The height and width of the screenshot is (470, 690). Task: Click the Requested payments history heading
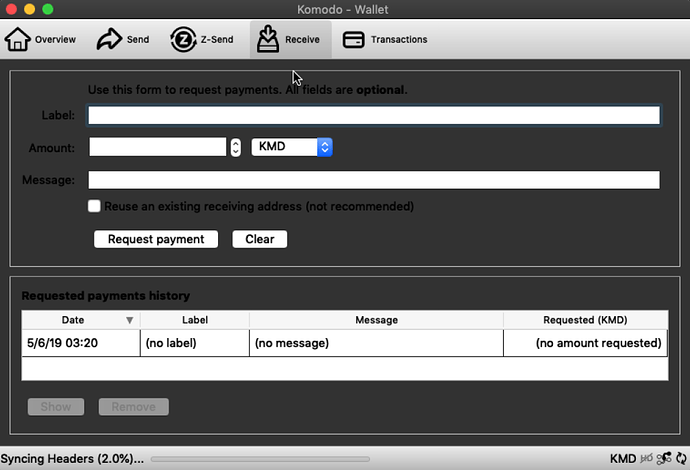click(x=106, y=296)
